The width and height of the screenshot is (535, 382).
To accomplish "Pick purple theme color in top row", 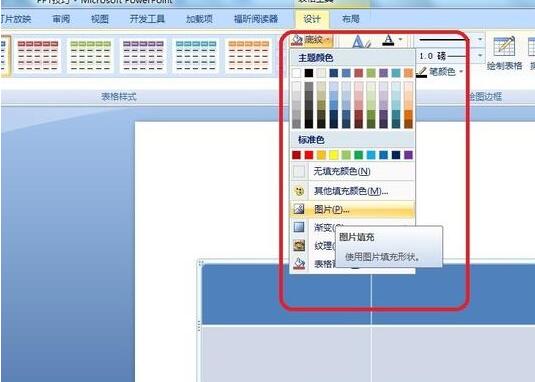I will [384, 73].
